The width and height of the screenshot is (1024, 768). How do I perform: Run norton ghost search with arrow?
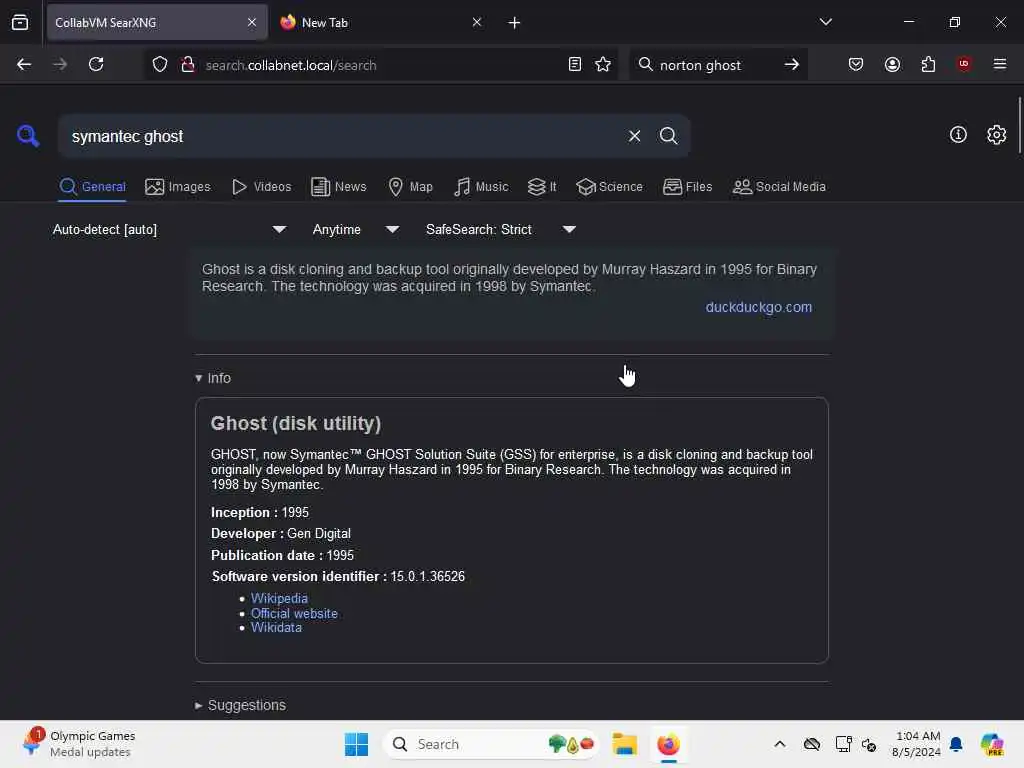(x=792, y=64)
